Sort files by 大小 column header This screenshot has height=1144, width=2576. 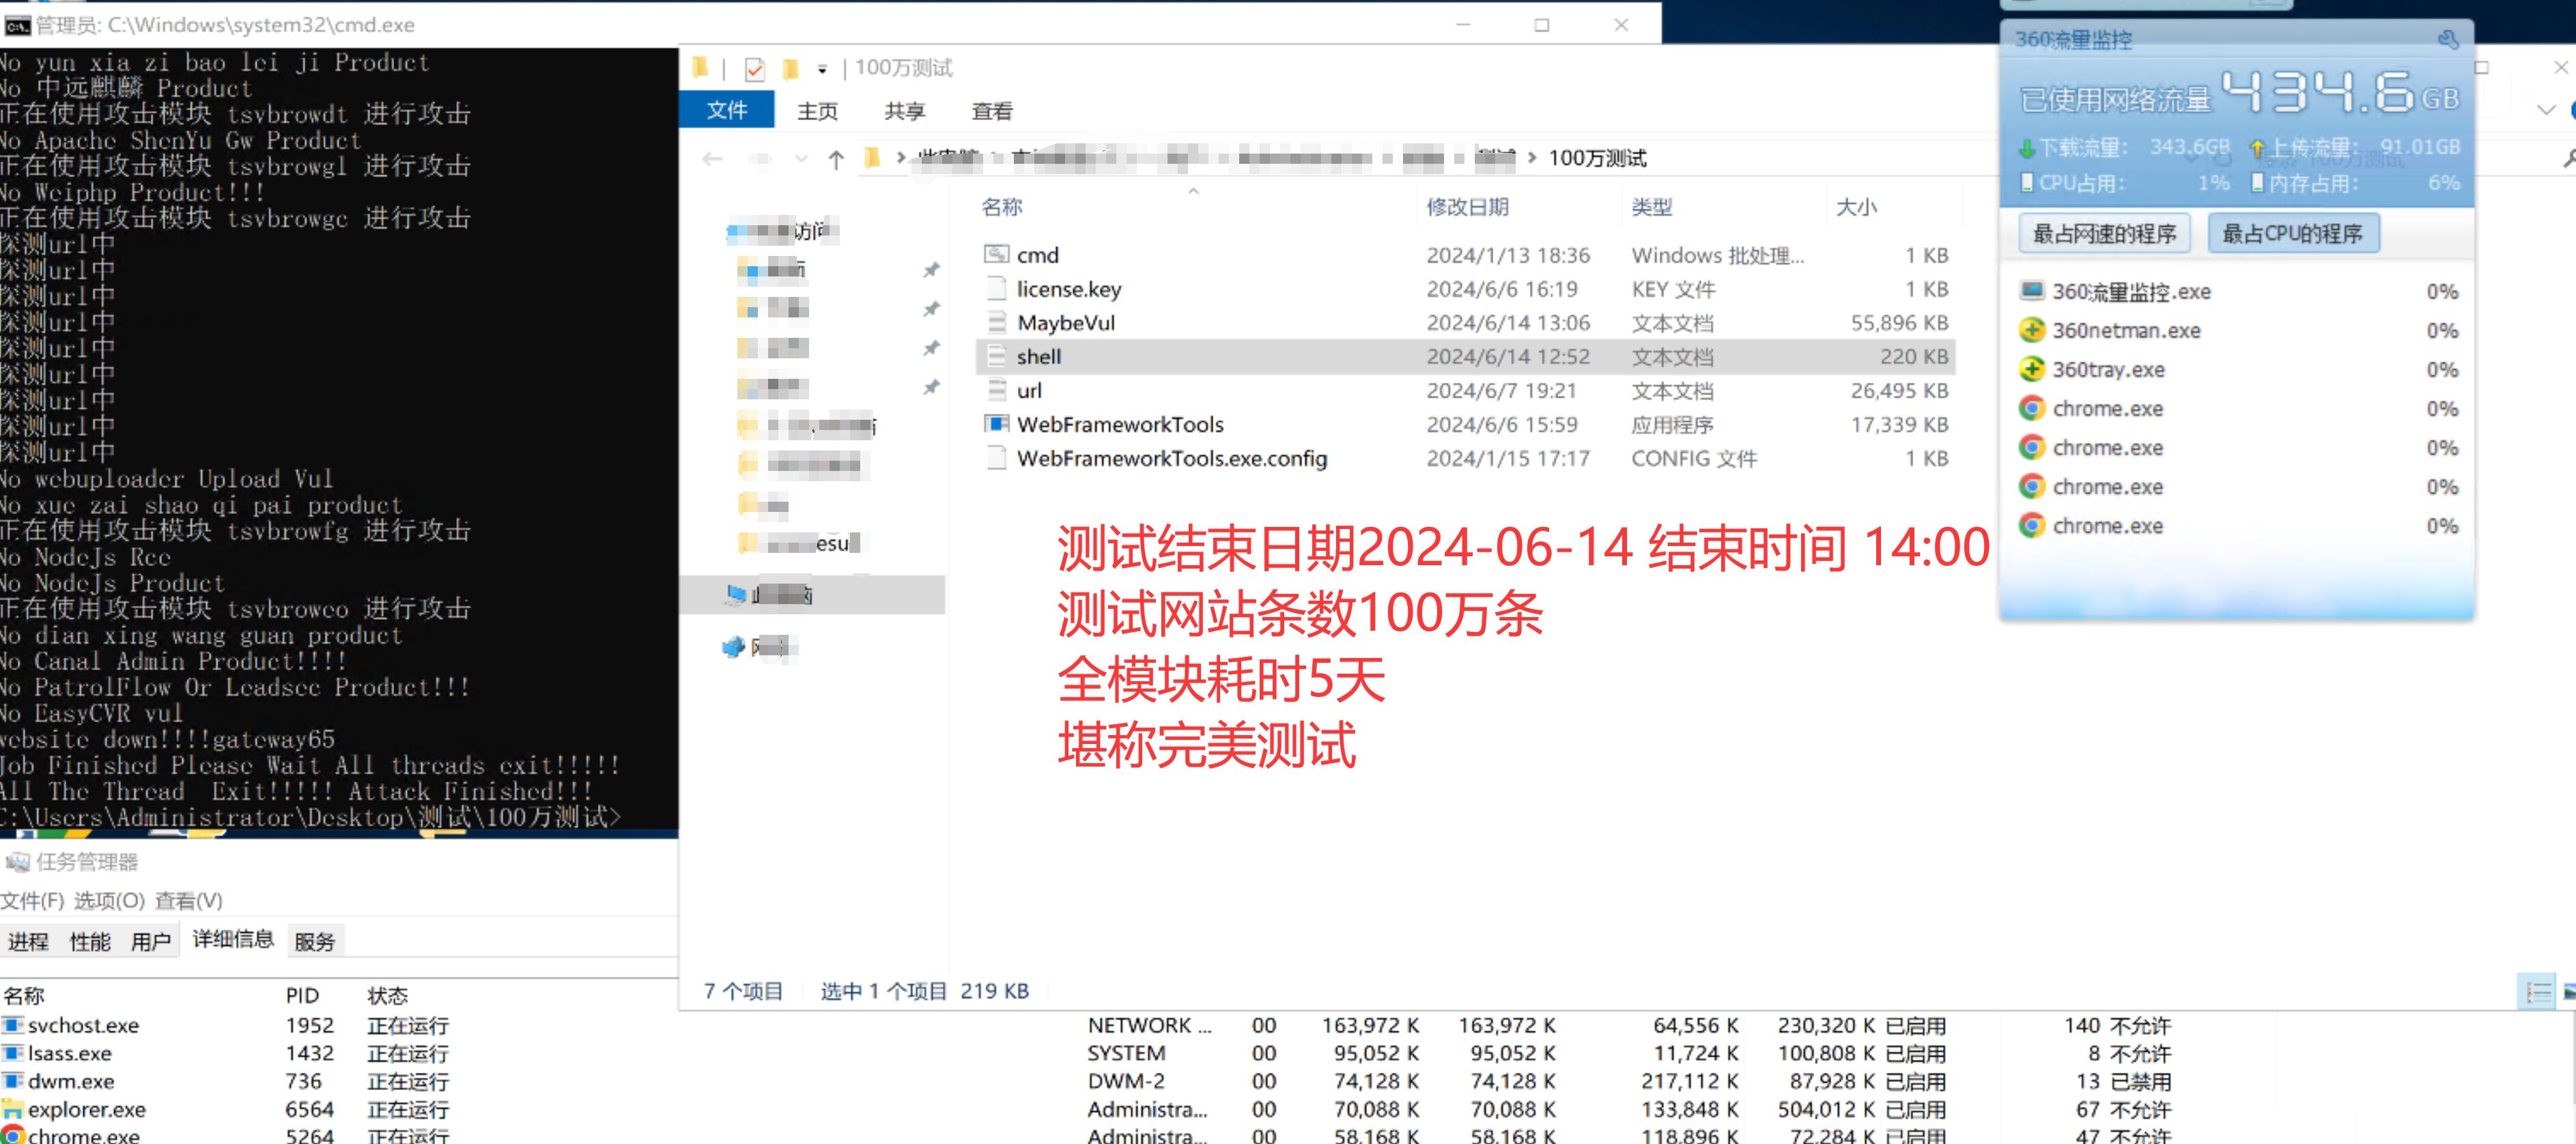[1856, 207]
